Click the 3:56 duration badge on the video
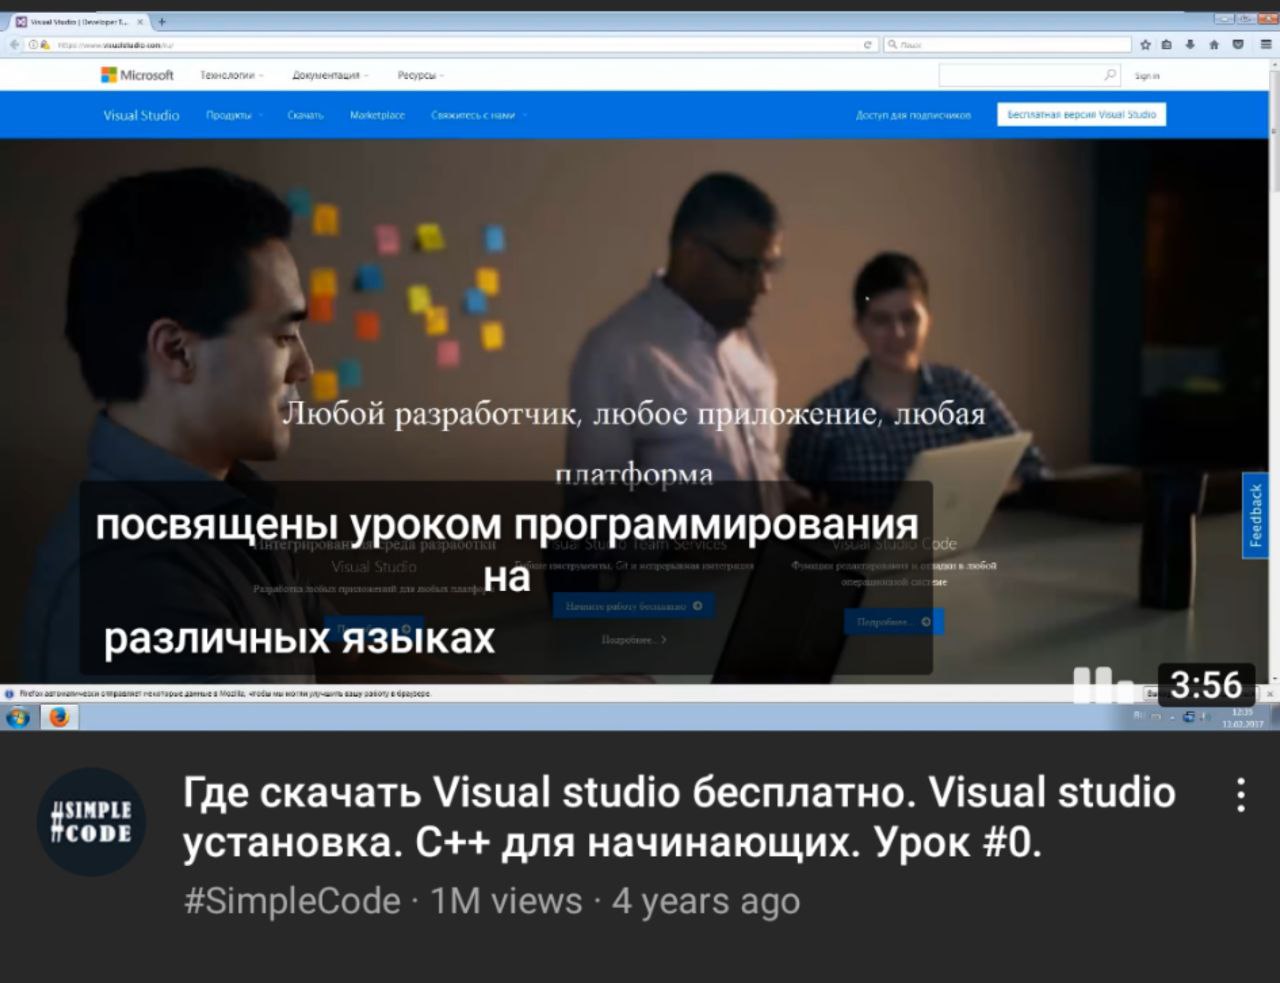This screenshot has height=983, width=1280. pos(1205,685)
